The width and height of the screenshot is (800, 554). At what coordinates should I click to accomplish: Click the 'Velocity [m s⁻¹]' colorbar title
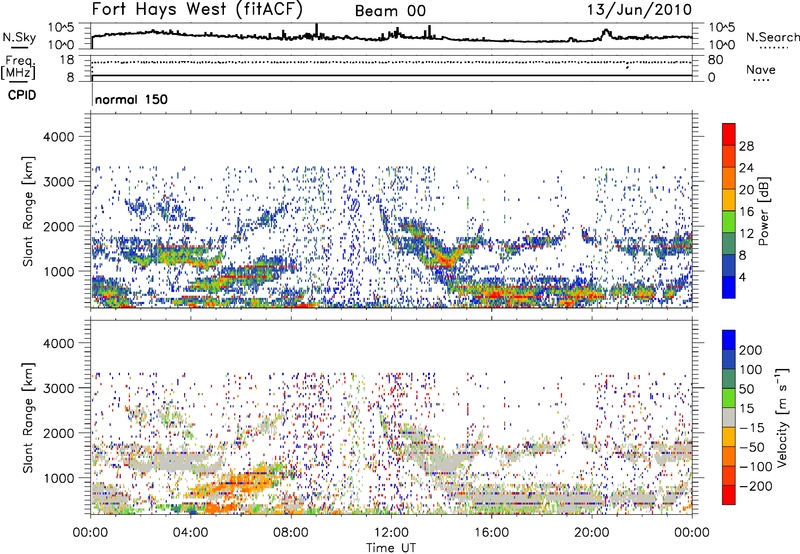783,418
